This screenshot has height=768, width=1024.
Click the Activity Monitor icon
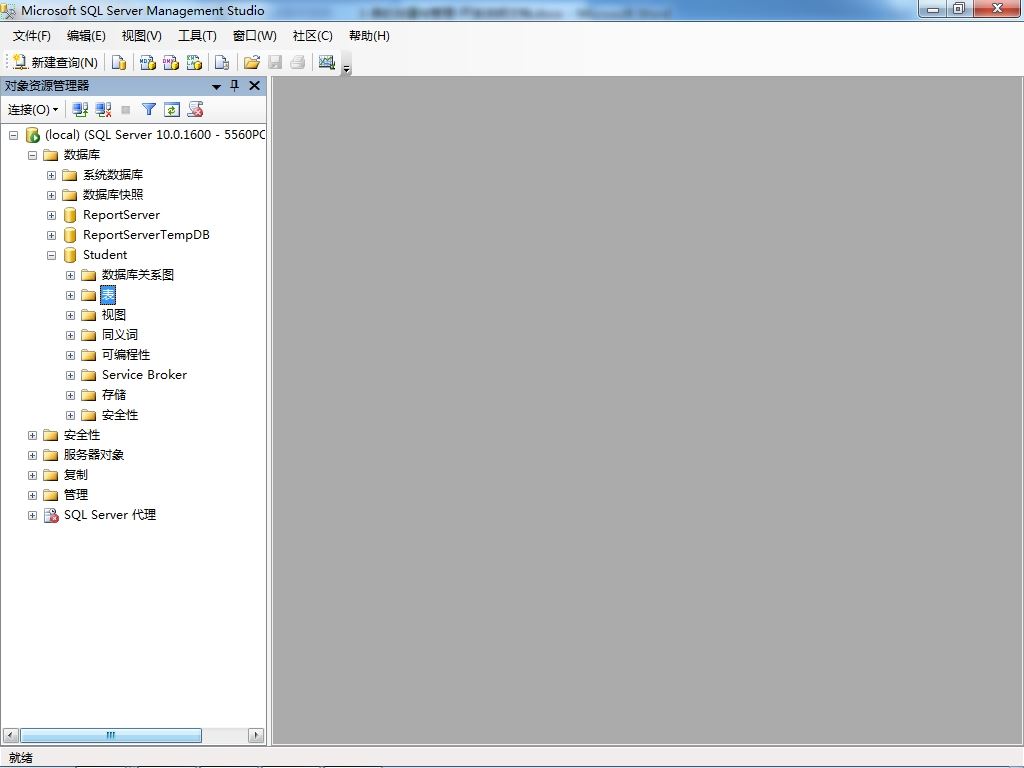(327, 62)
